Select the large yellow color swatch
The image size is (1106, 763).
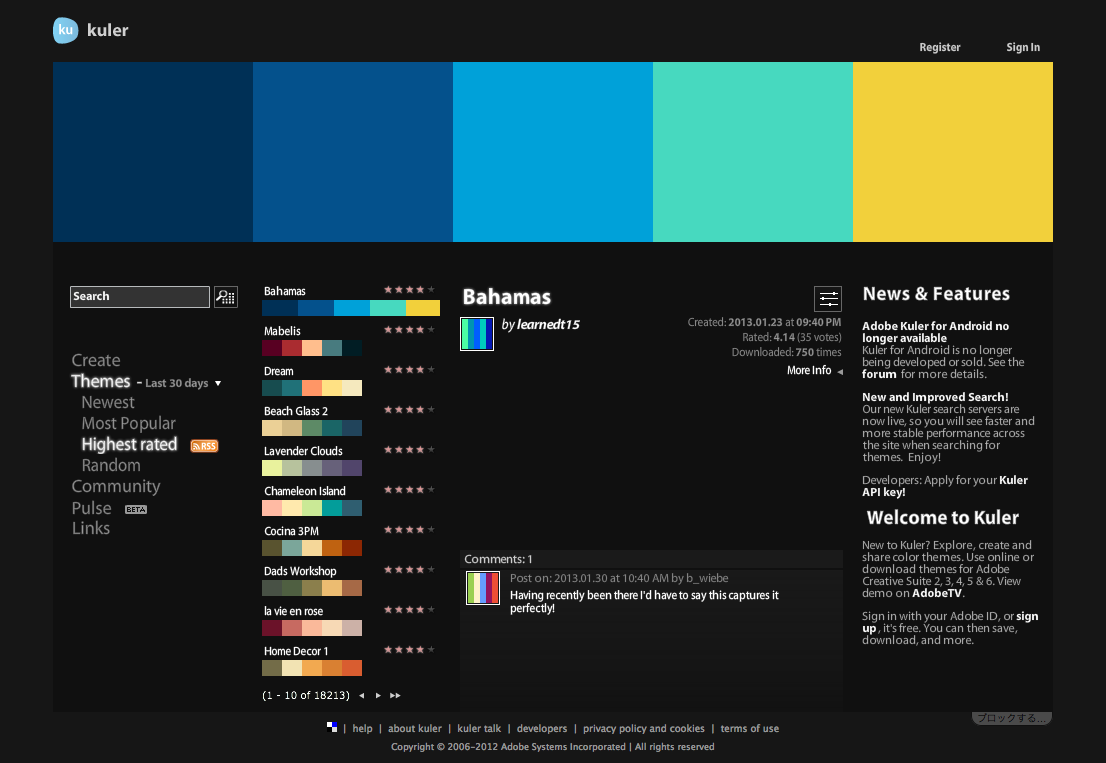(952, 152)
